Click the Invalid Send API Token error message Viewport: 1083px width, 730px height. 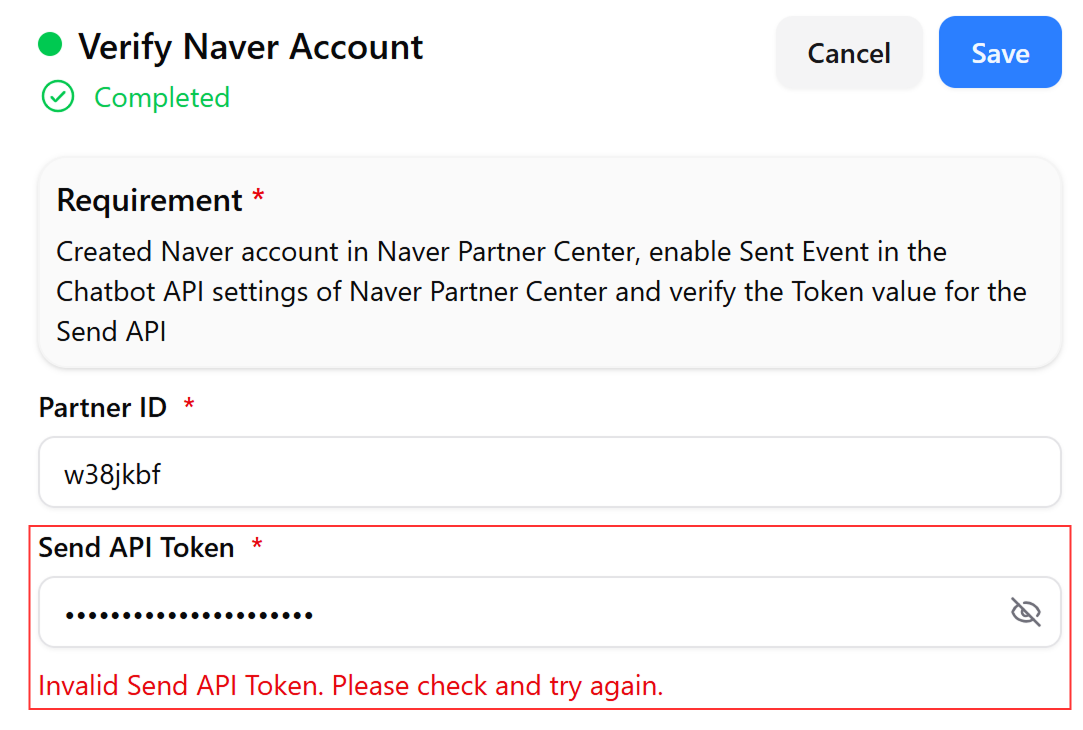coord(351,686)
